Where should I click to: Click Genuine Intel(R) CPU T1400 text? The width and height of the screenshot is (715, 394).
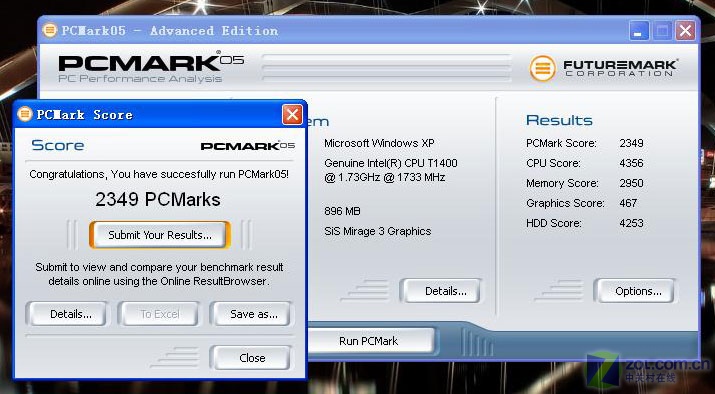point(391,163)
